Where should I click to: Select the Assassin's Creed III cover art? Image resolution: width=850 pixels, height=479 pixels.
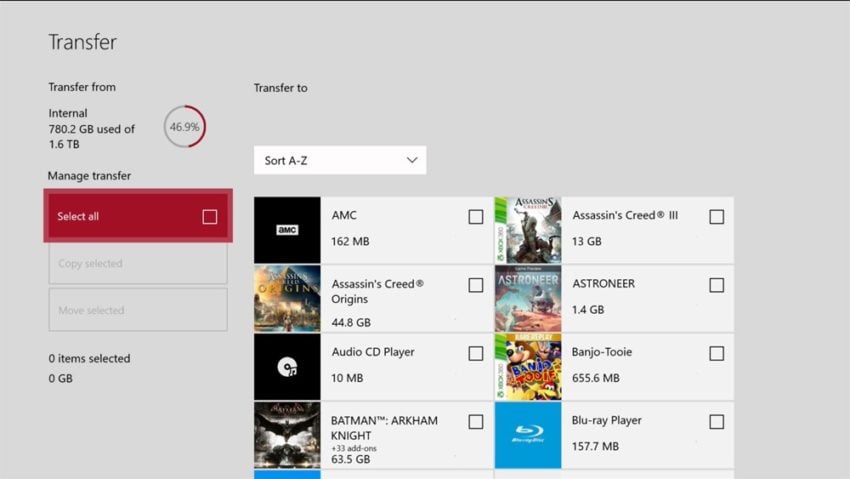(x=528, y=230)
